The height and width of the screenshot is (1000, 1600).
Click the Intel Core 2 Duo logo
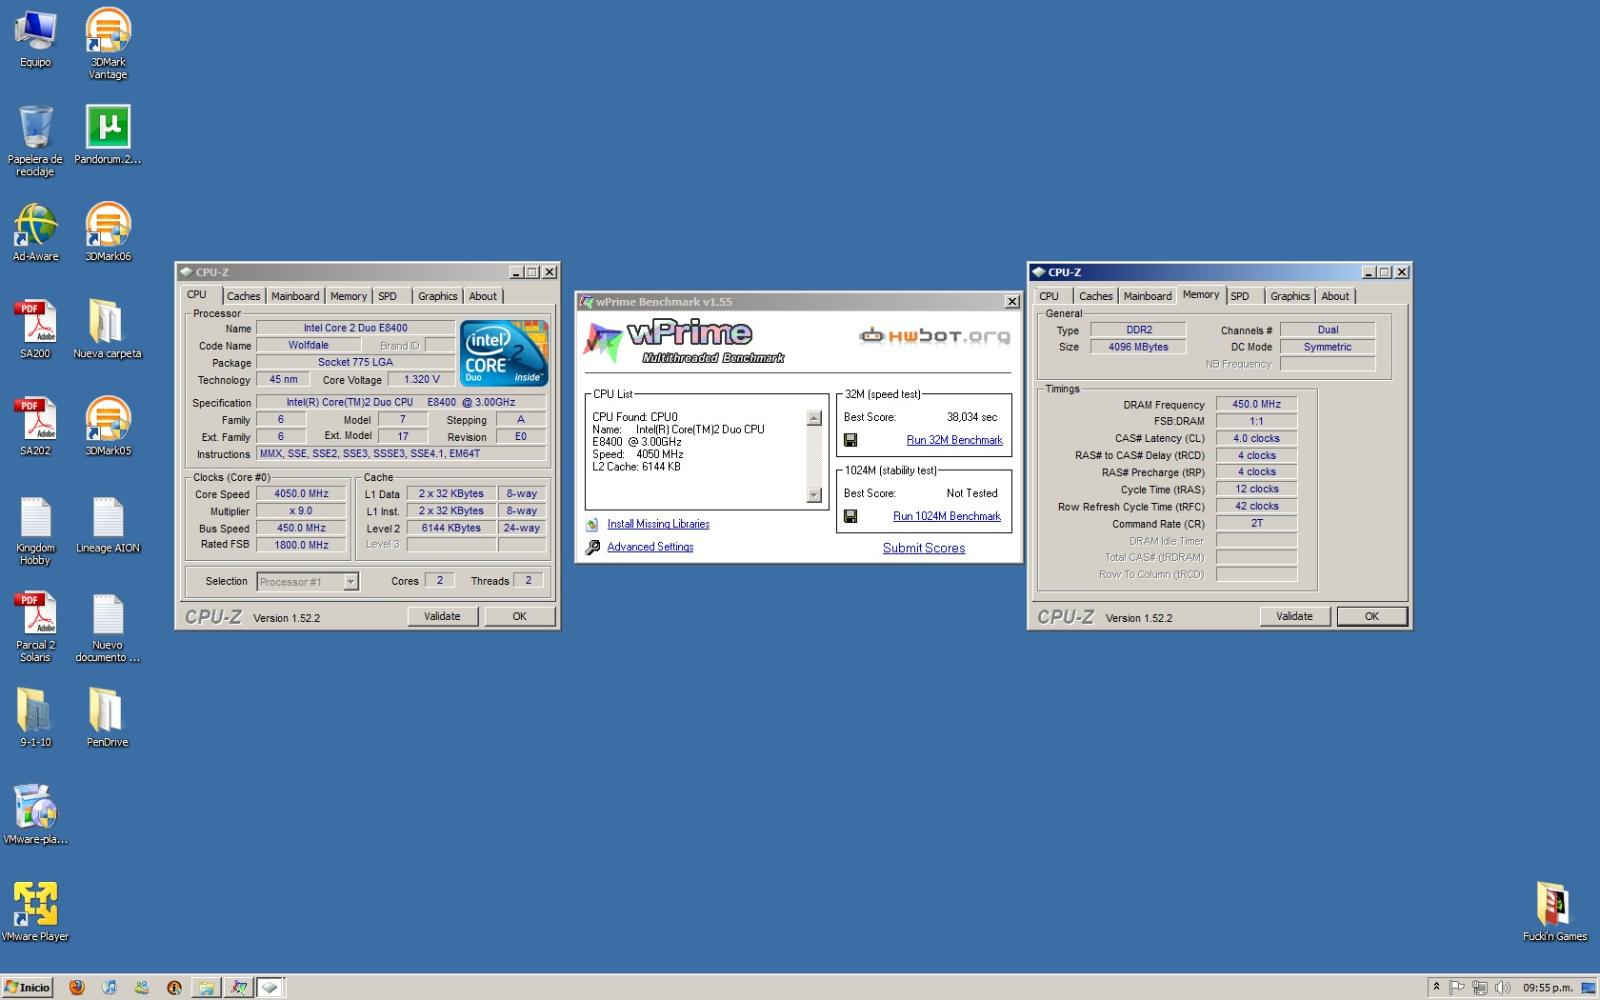coord(504,353)
